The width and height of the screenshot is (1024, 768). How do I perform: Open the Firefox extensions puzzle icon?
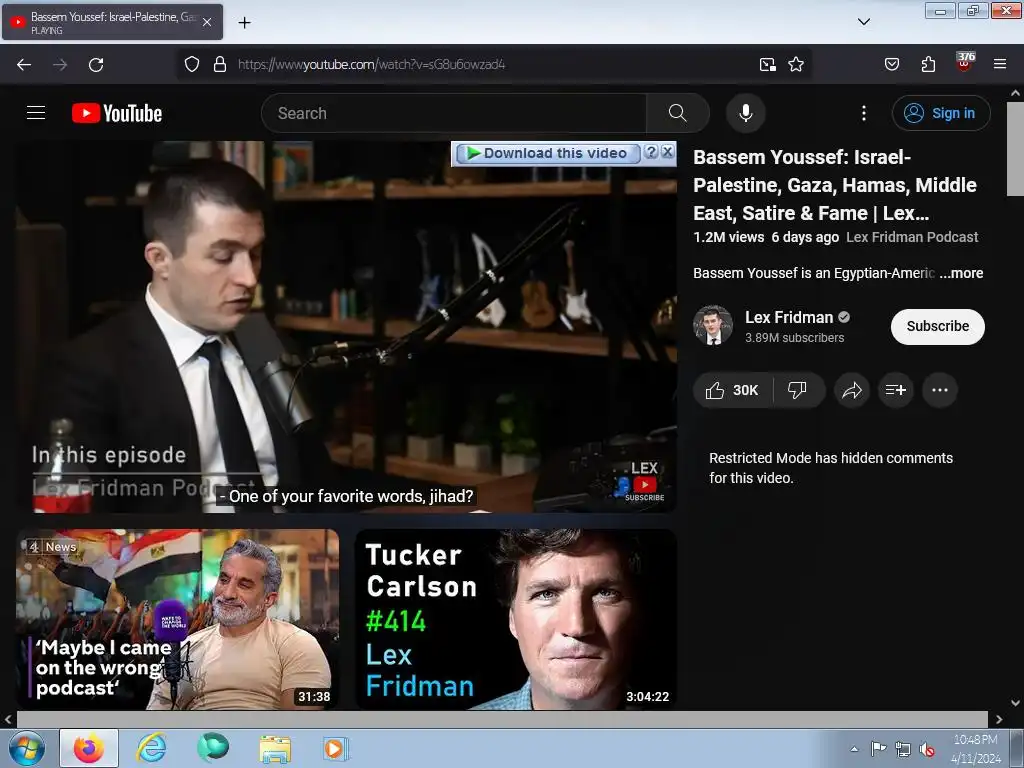pyautogui.click(x=928, y=64)
